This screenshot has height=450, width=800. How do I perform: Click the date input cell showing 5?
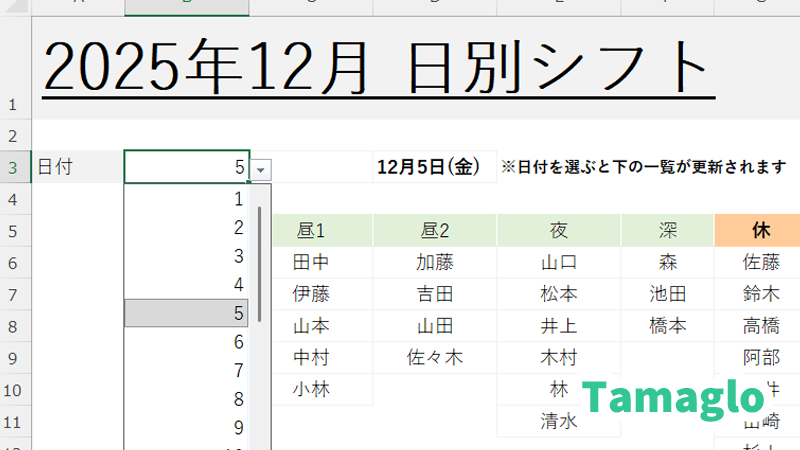tap(186, 167)
